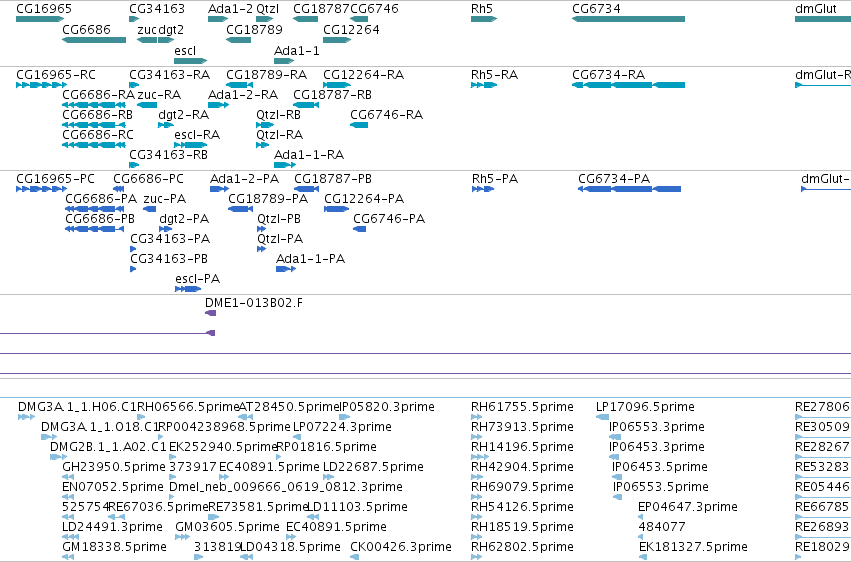Screen dimensions: 851x562
Task: Click EST label RH54126.5prime
Action: pos(522,507)
